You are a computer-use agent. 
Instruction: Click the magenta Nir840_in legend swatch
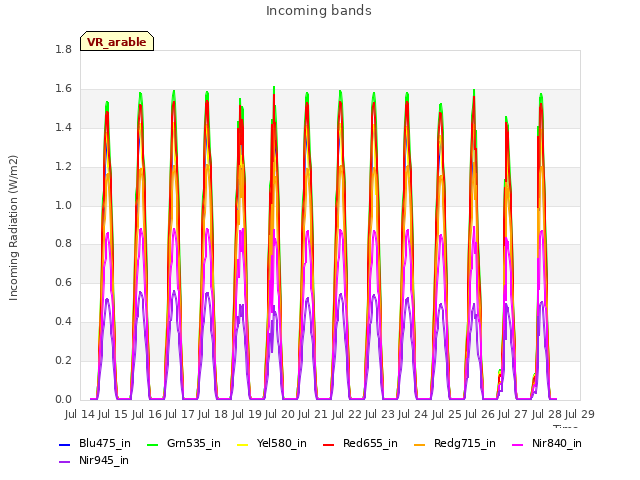[x=517, y=444]
